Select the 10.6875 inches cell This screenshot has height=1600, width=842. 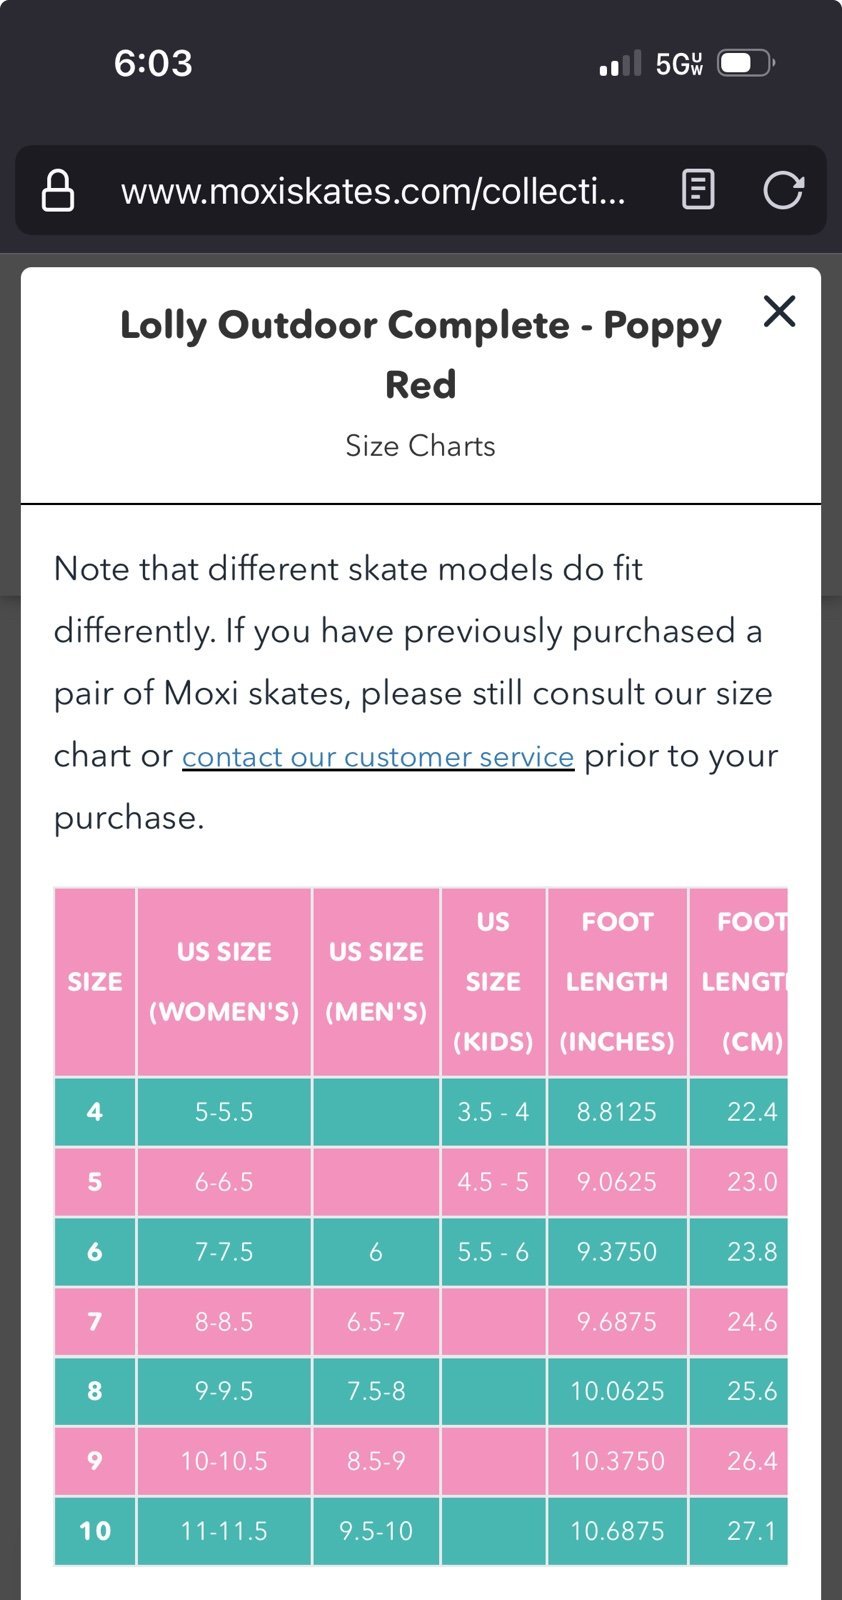pyautogui.click(x=617, y=1531)
